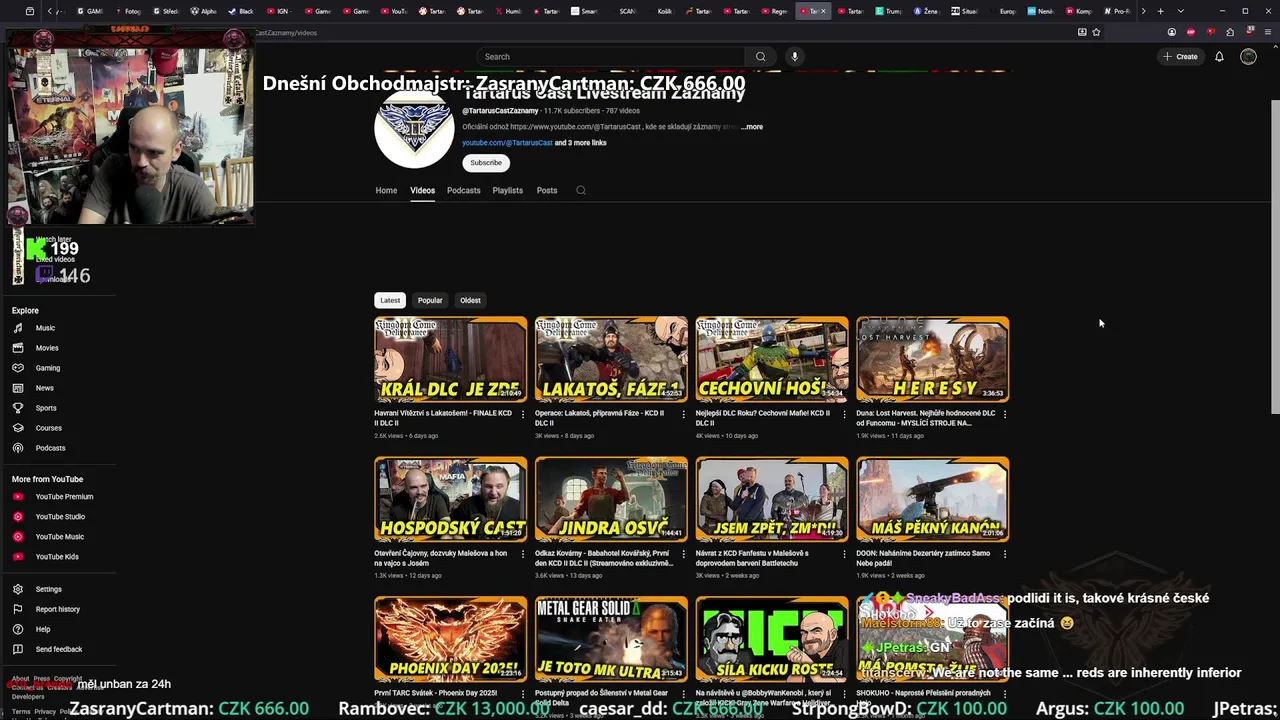Go to the Posts tab
The height and width of the screenshot is (720, 1280).
546,190
